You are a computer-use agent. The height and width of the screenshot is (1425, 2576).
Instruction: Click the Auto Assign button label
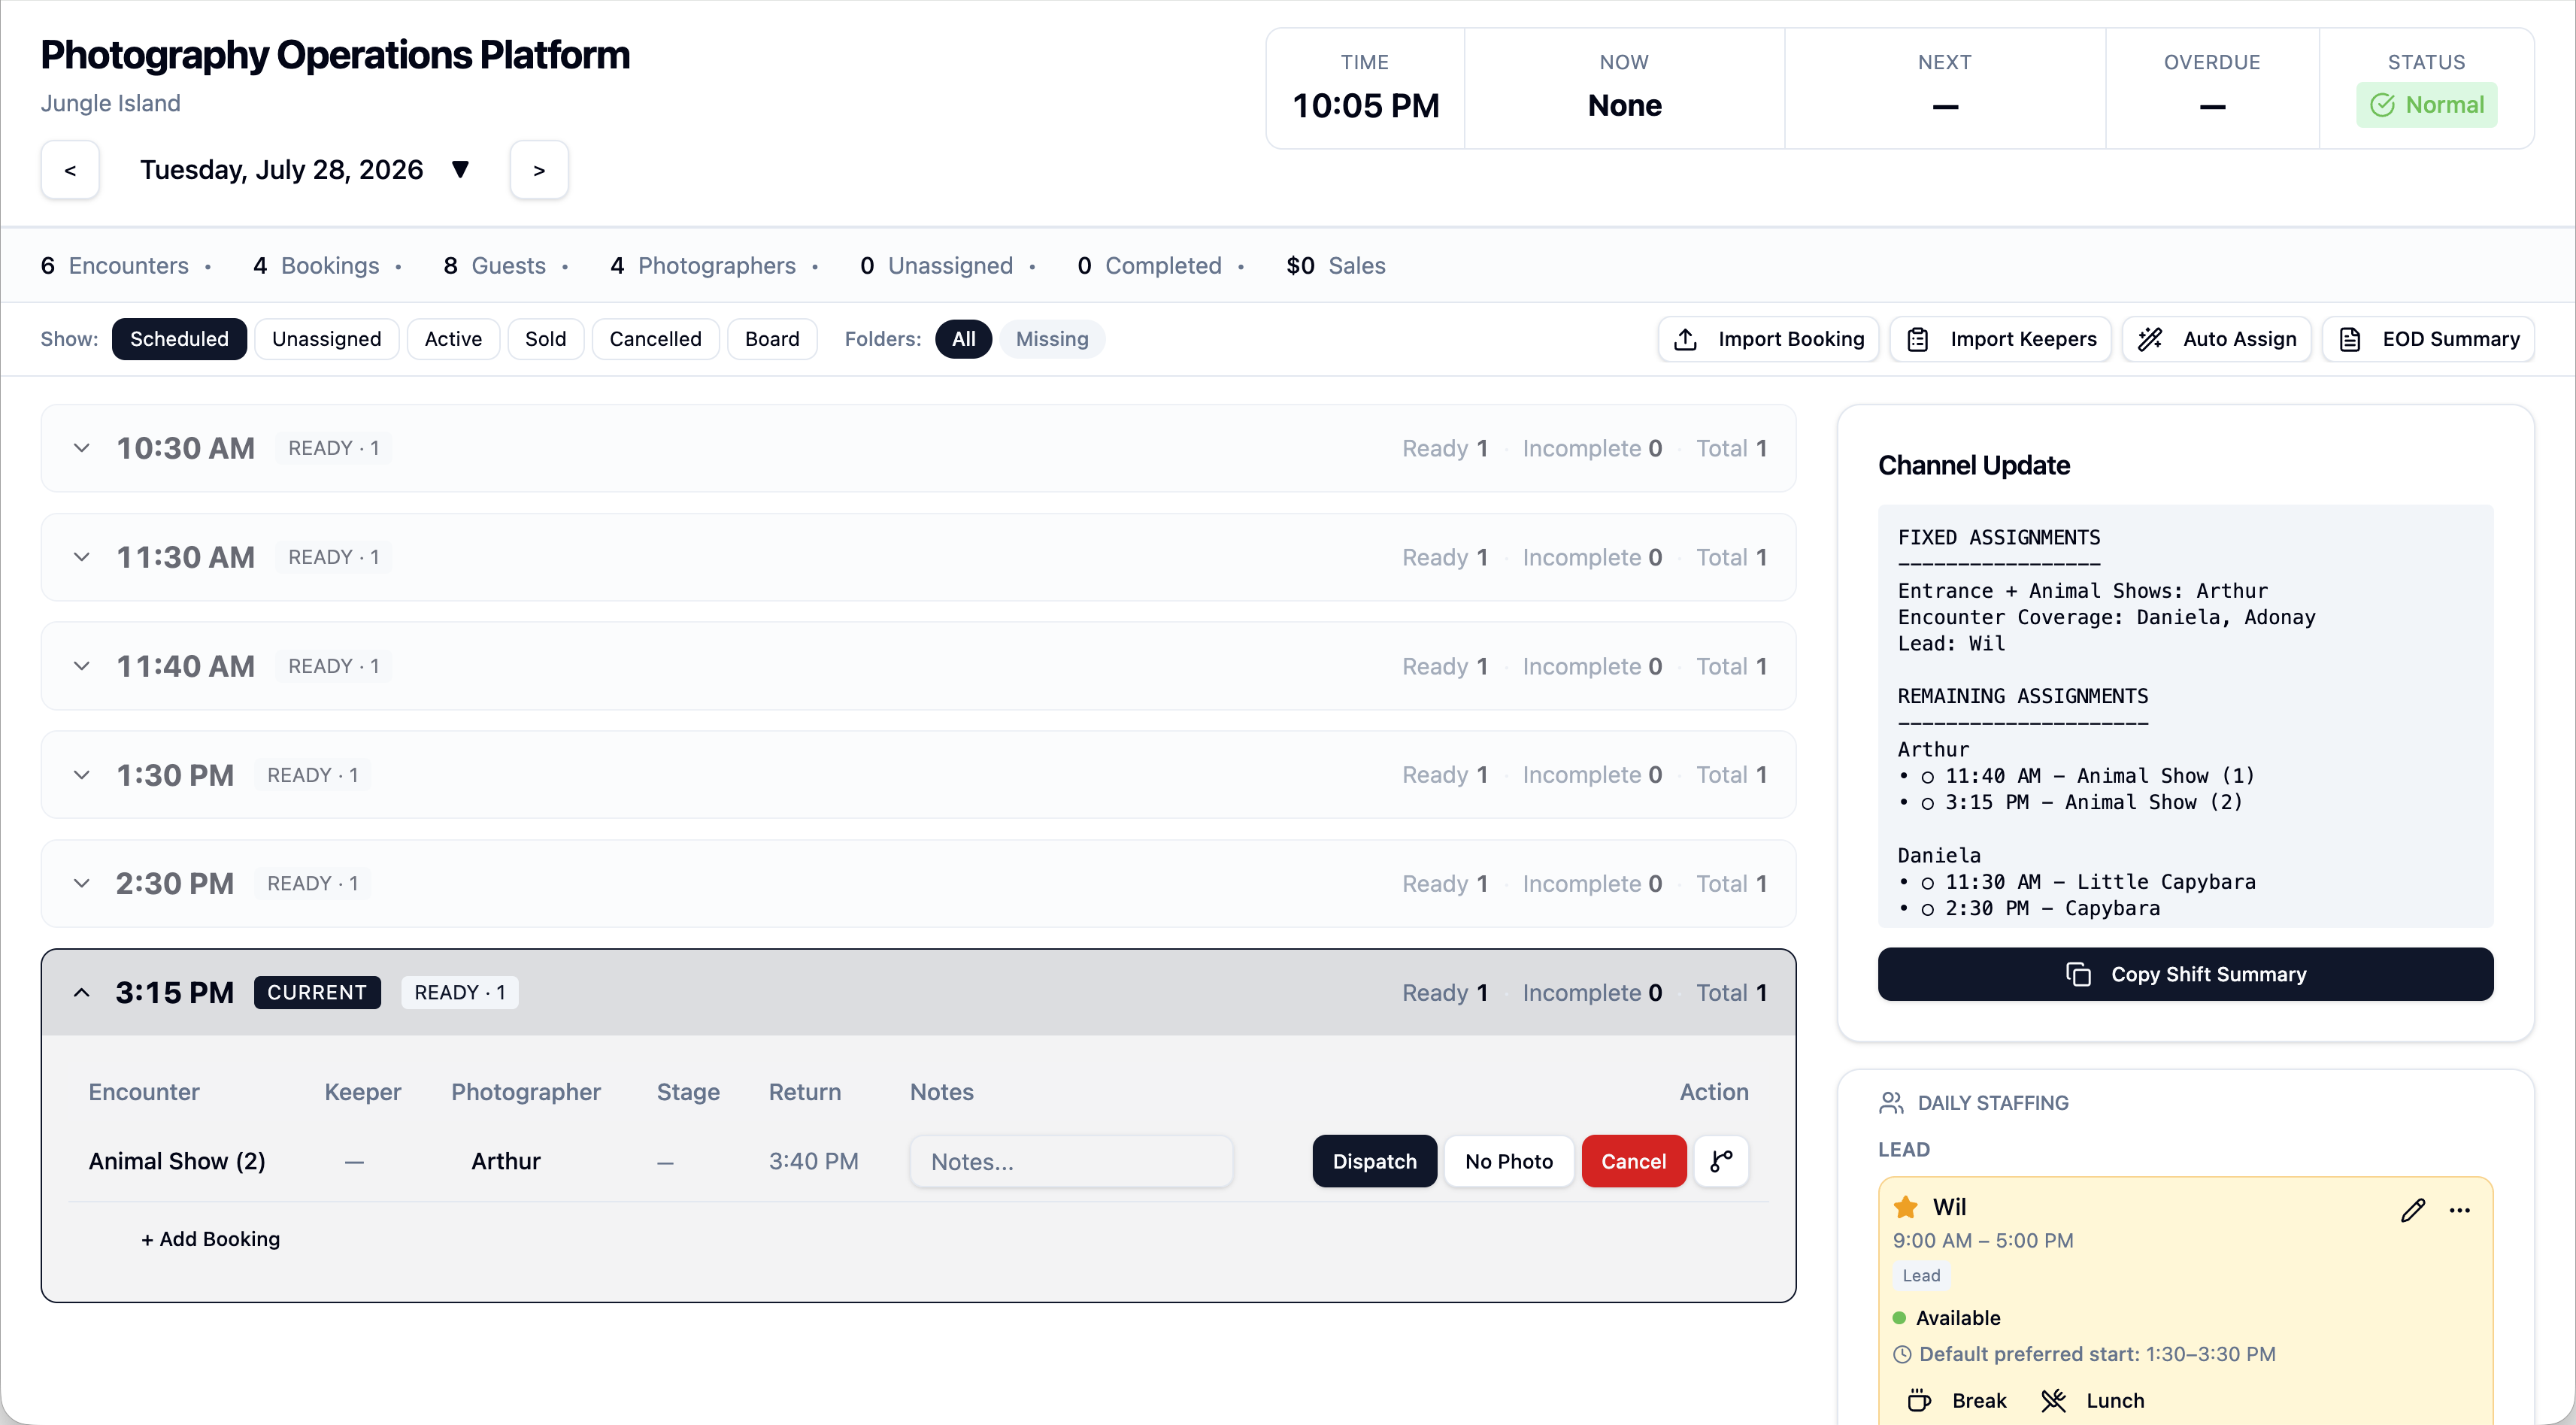(x=2239, y=339)
